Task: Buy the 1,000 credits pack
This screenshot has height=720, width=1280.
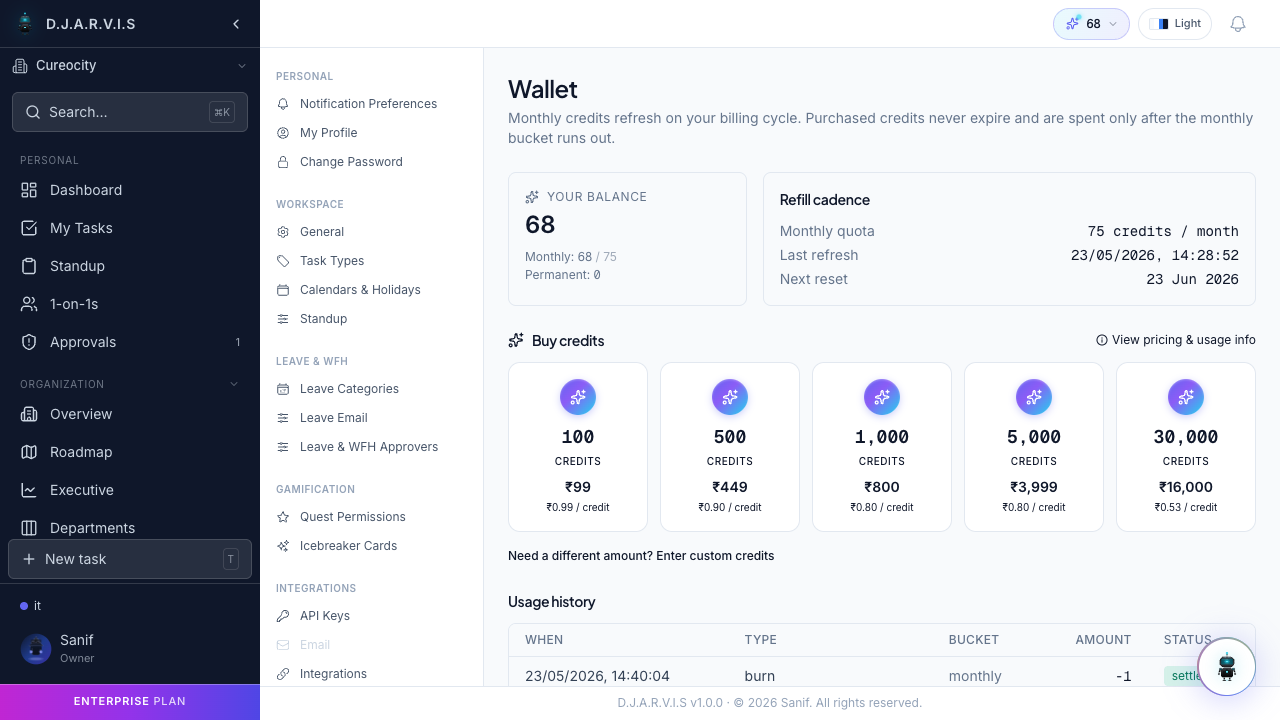Action: 882,447
